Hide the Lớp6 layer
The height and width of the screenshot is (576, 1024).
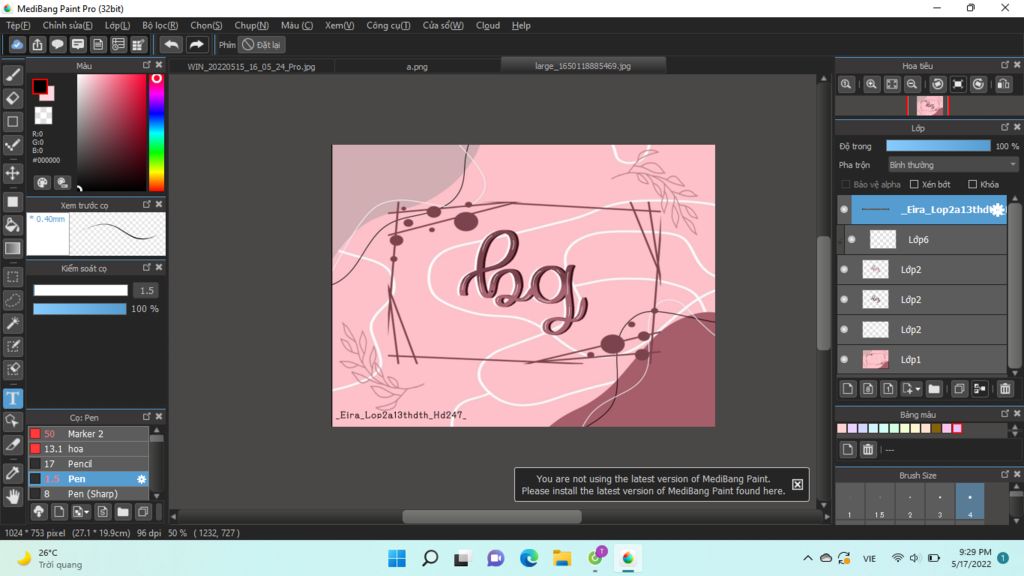(x=852, y=240)
